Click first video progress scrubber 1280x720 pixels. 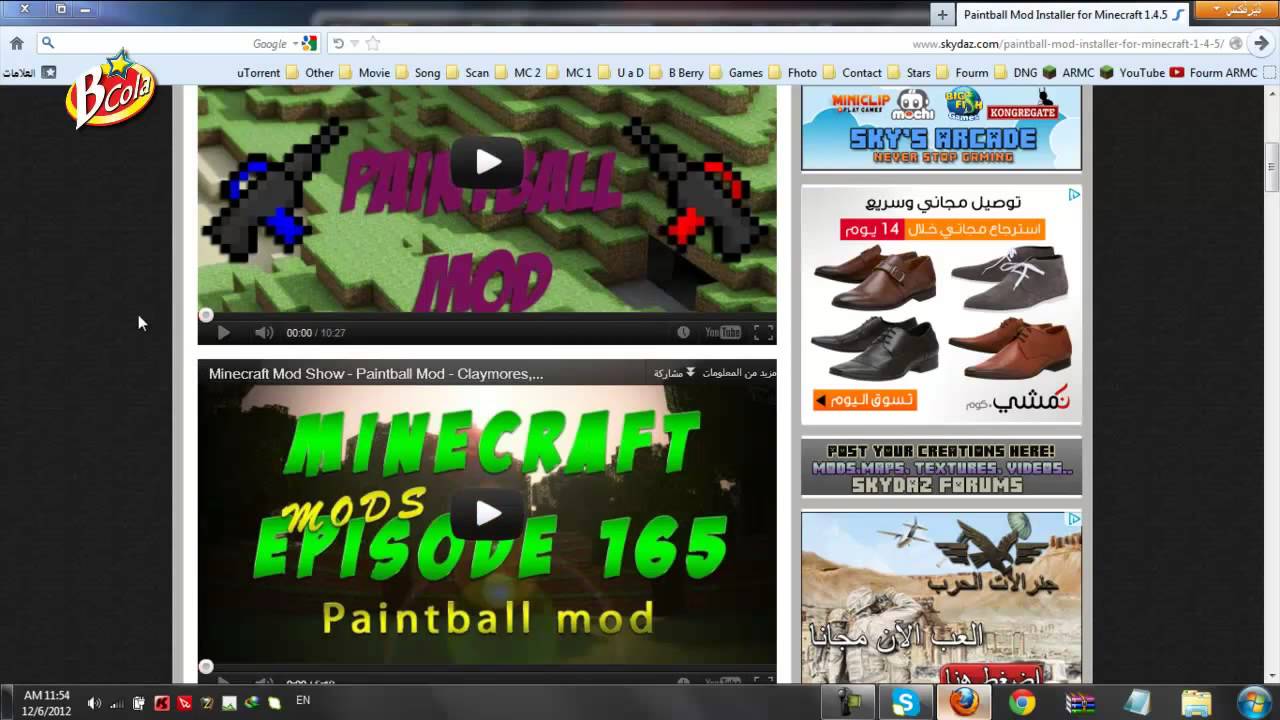point(206,315)
